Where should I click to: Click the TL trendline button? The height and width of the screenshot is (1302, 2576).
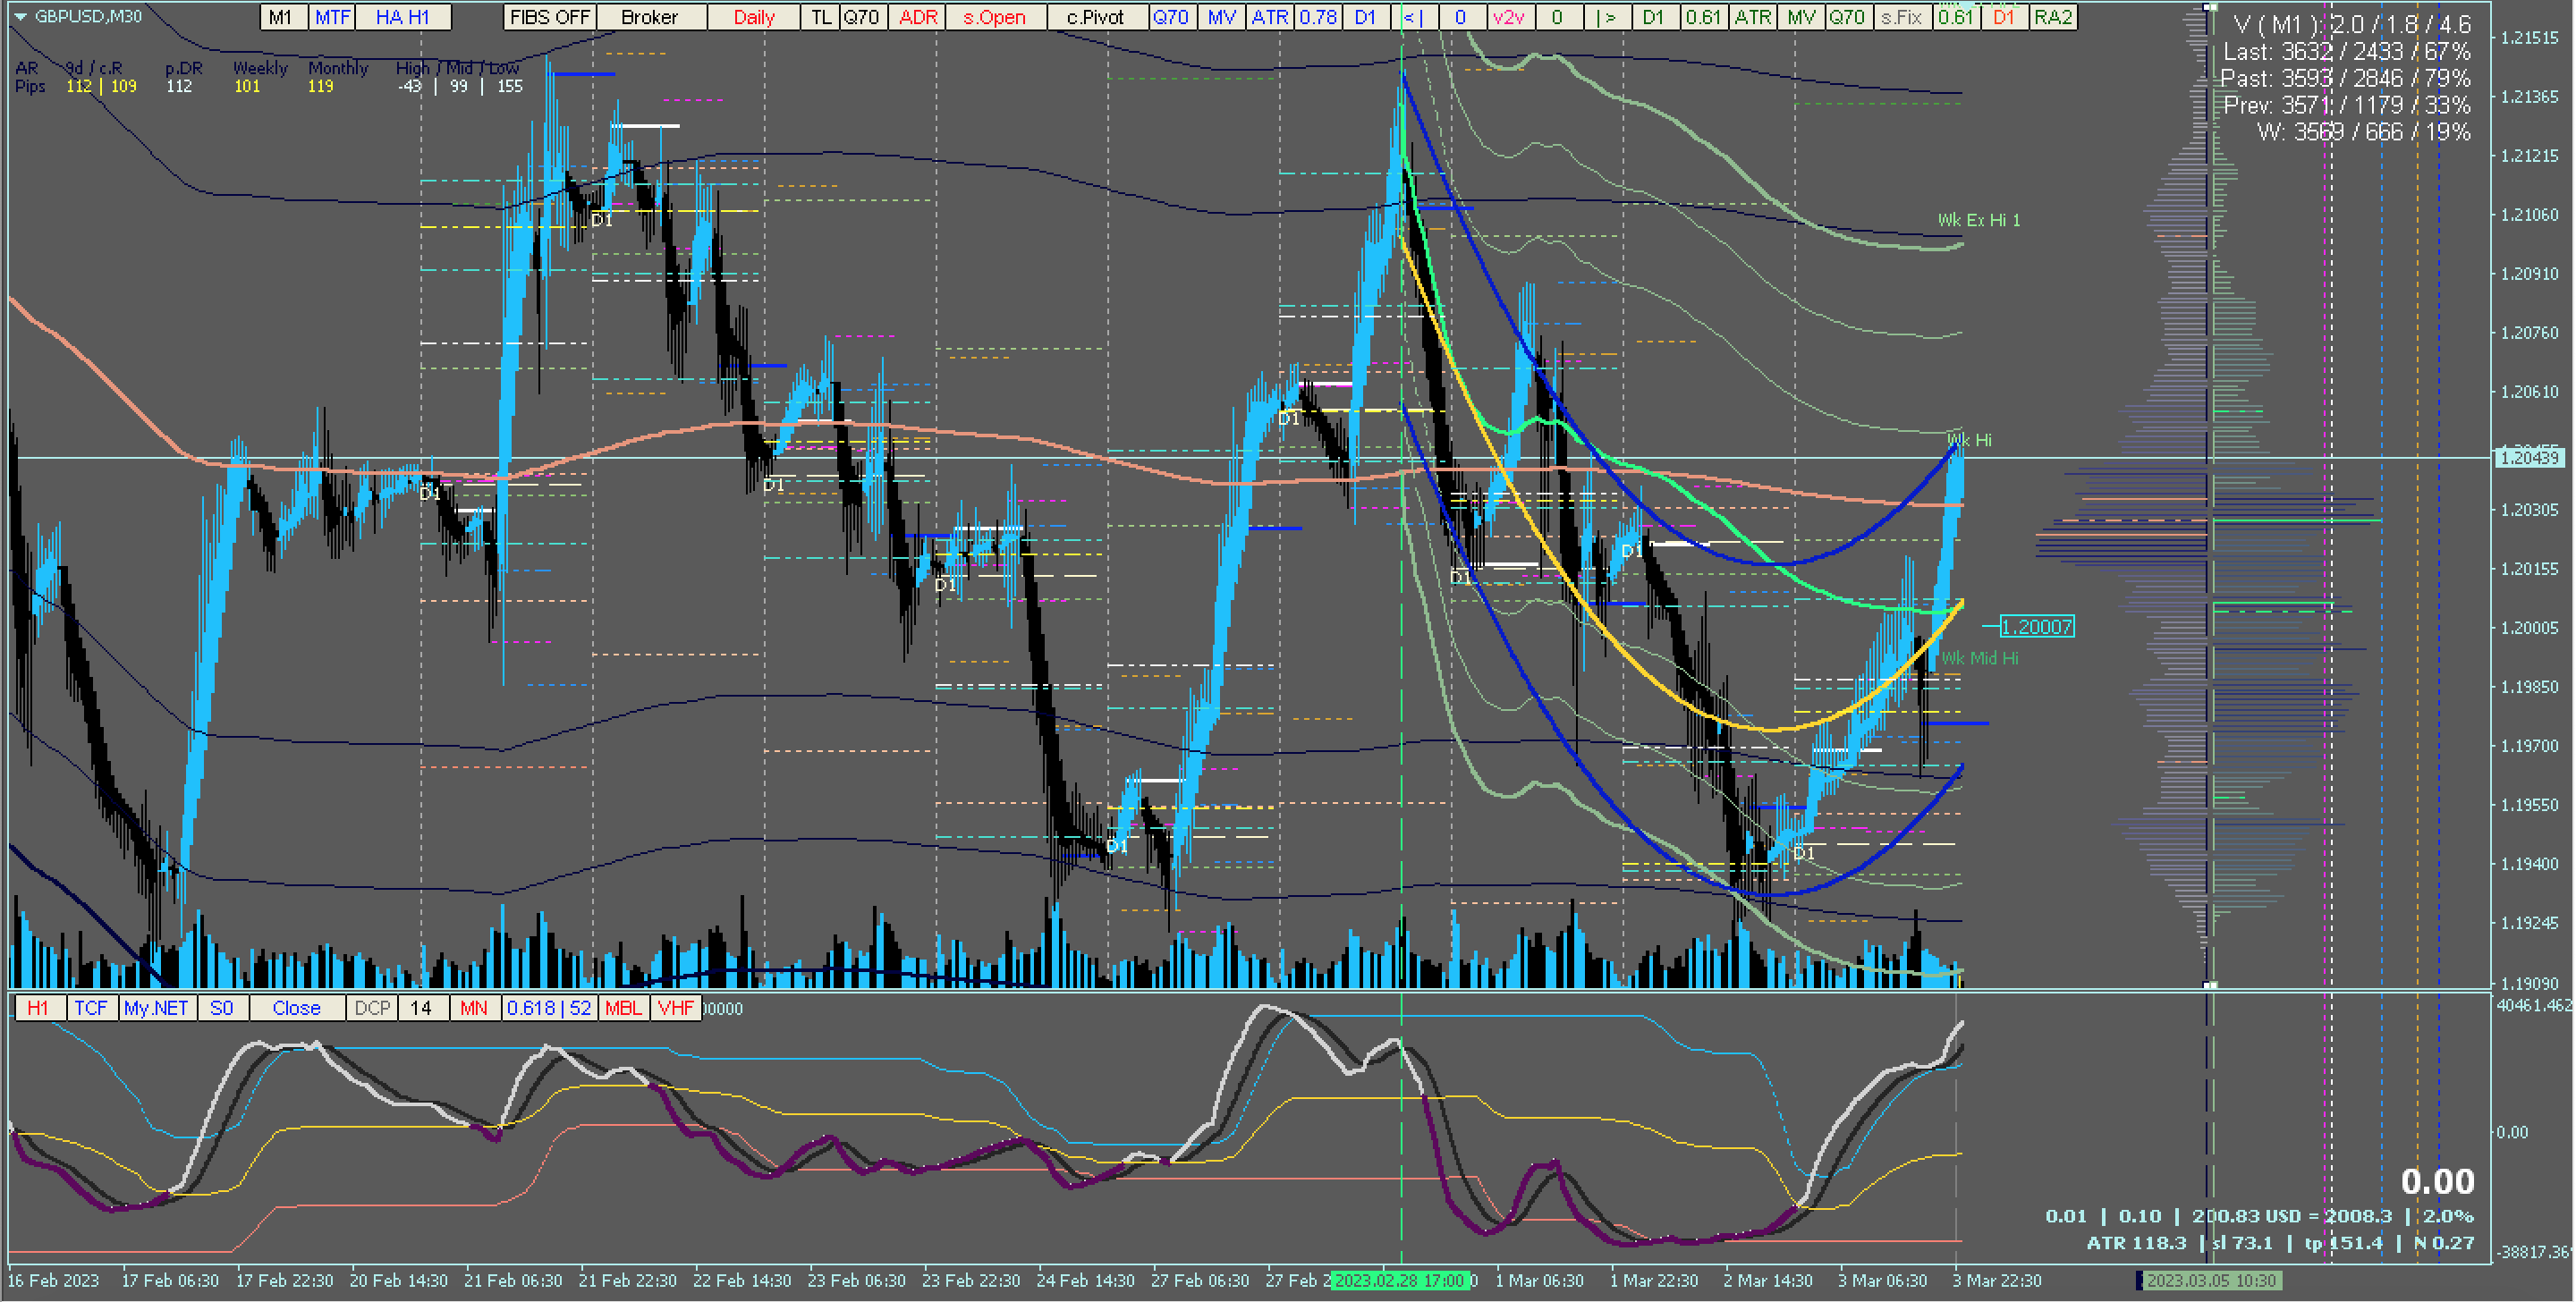click(820, 17)
